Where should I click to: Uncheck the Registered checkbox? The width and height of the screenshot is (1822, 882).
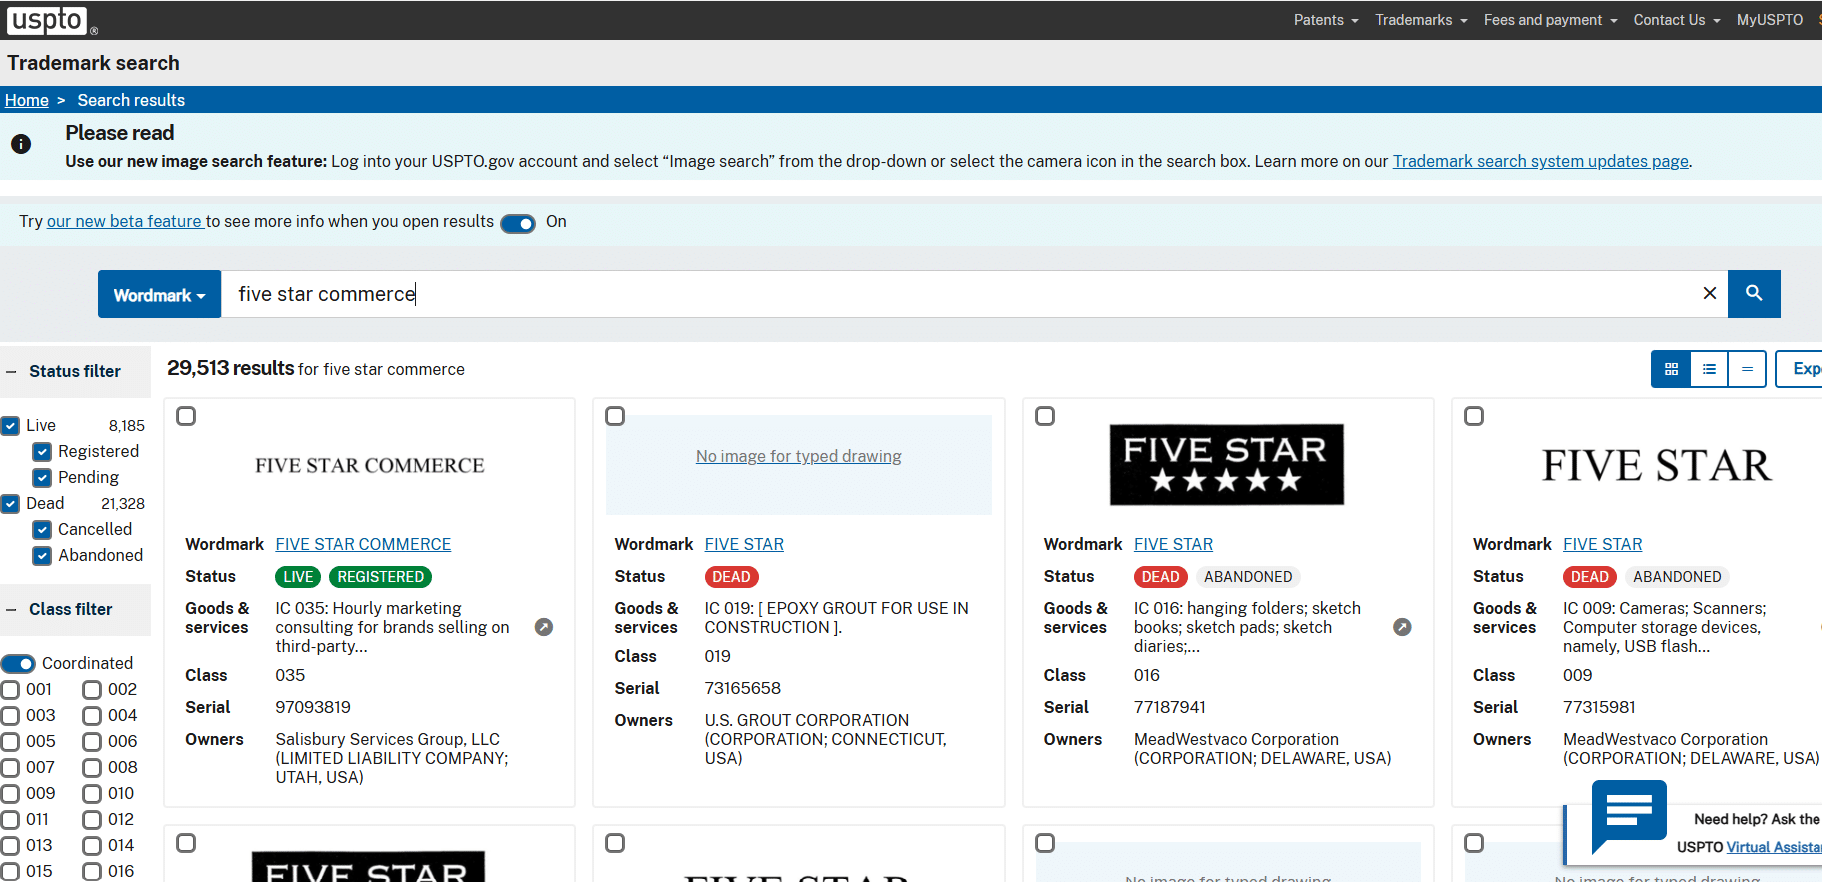pos(42,452)
